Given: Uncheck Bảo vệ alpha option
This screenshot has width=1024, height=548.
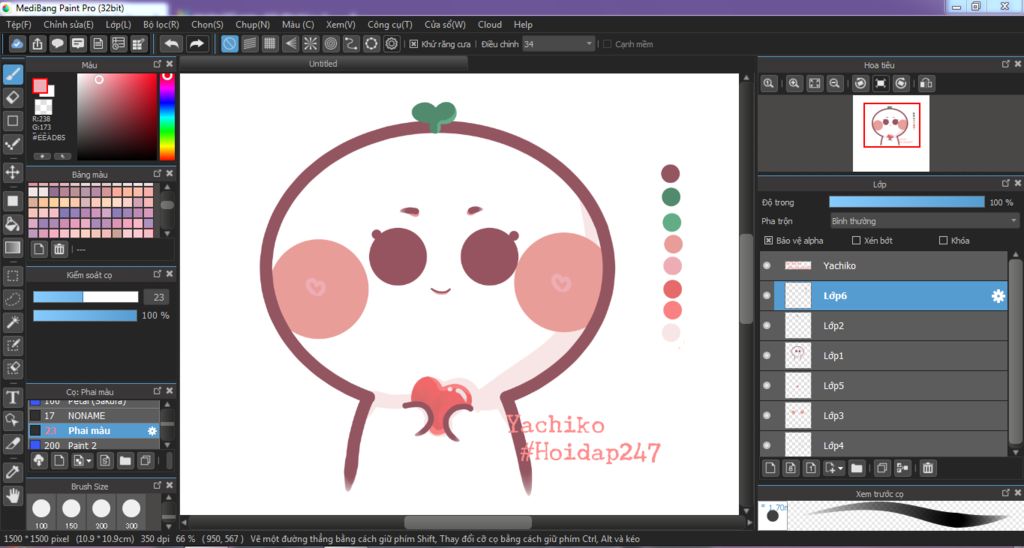Looking at the screenshot, I should tap(768, 240).
